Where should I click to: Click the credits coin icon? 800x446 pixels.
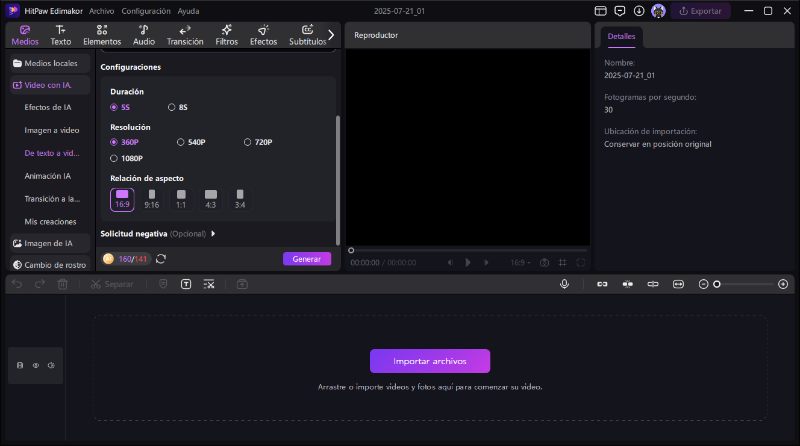coord(108,259)
